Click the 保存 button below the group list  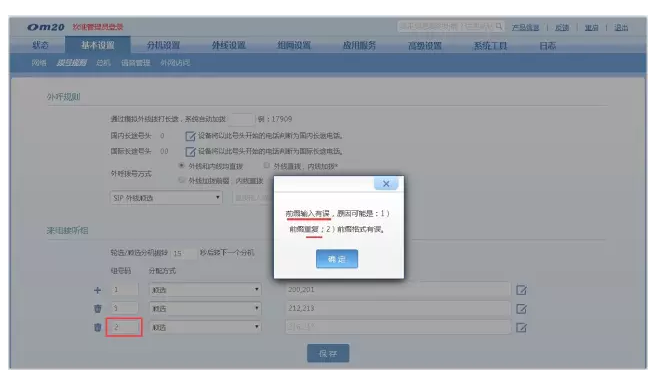click(328, 353)
